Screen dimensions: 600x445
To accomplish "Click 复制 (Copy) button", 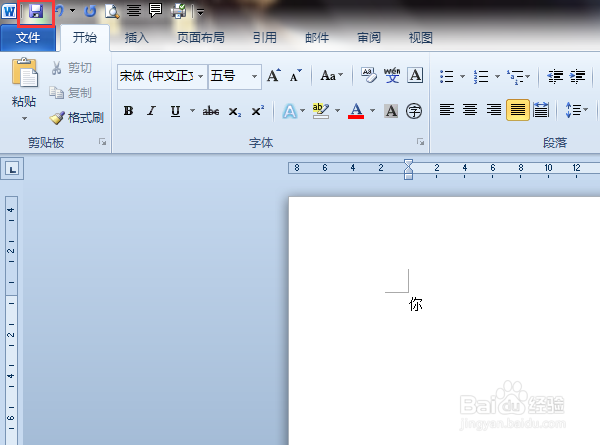I will [71, 93].
